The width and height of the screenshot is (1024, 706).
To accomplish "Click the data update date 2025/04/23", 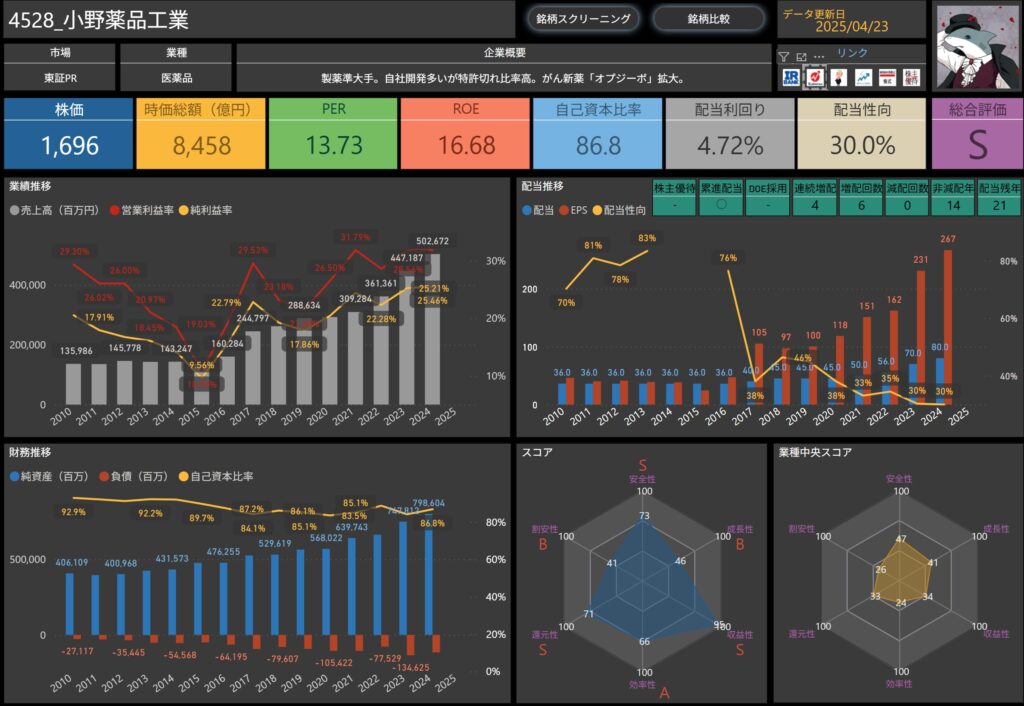I will tap(852, 26).
